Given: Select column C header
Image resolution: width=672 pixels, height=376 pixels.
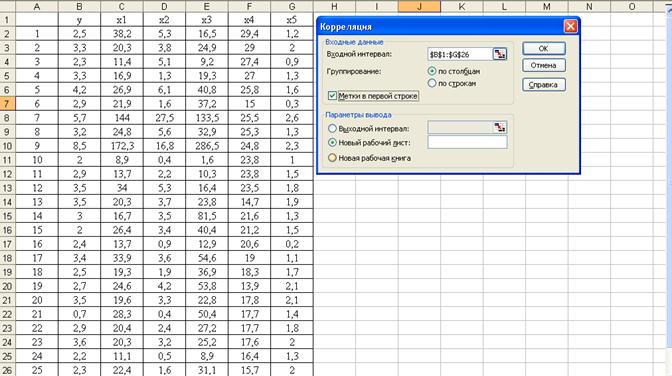Looking at the screenshot, I should coord(122,6).
